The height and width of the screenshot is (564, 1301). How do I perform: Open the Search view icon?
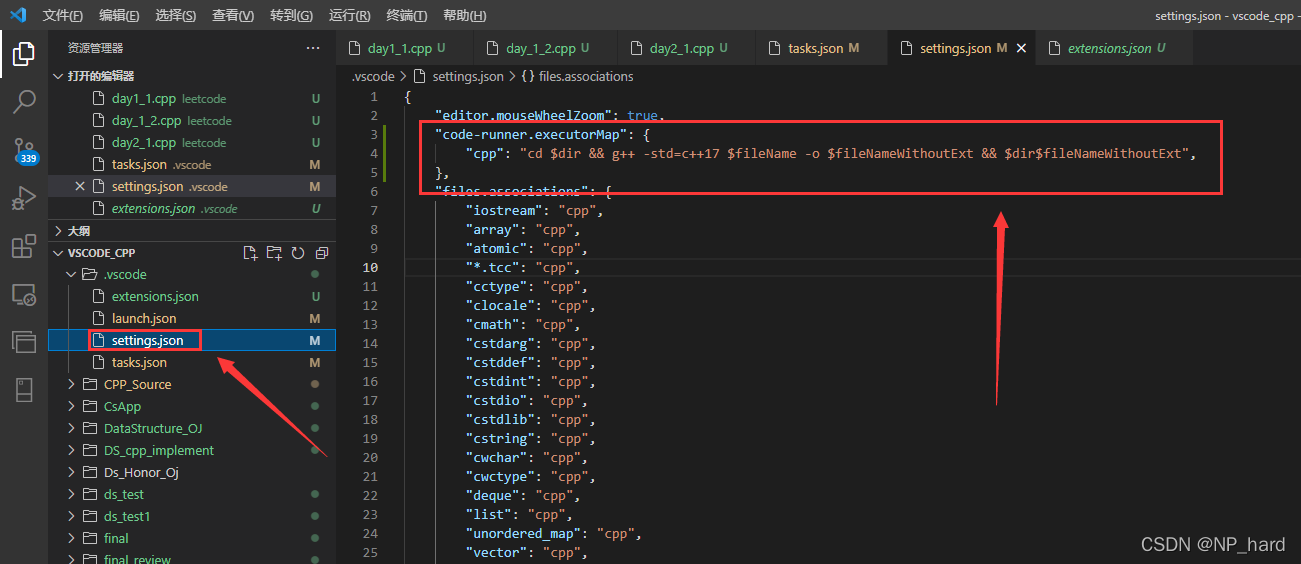coord(24,101)
